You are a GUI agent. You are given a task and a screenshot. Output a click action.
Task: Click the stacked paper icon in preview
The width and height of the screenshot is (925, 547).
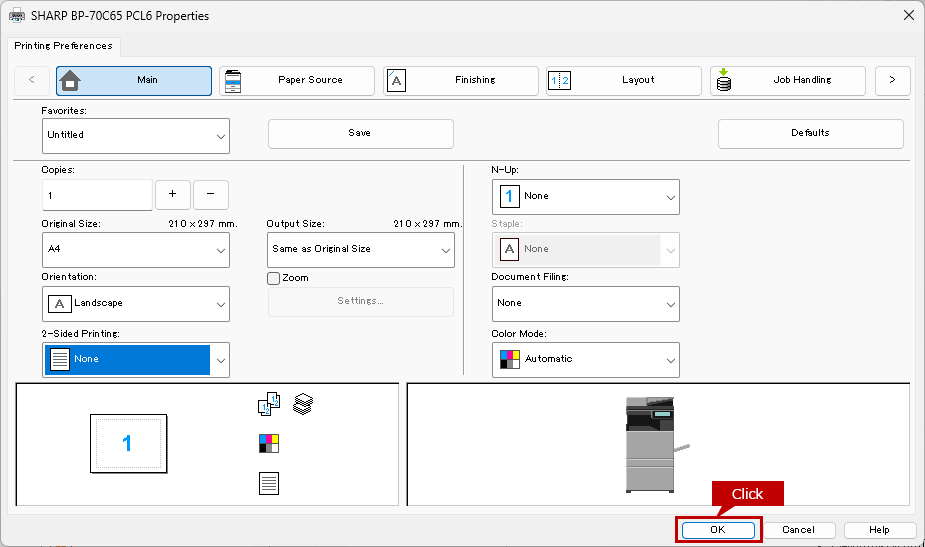[303, 404]
